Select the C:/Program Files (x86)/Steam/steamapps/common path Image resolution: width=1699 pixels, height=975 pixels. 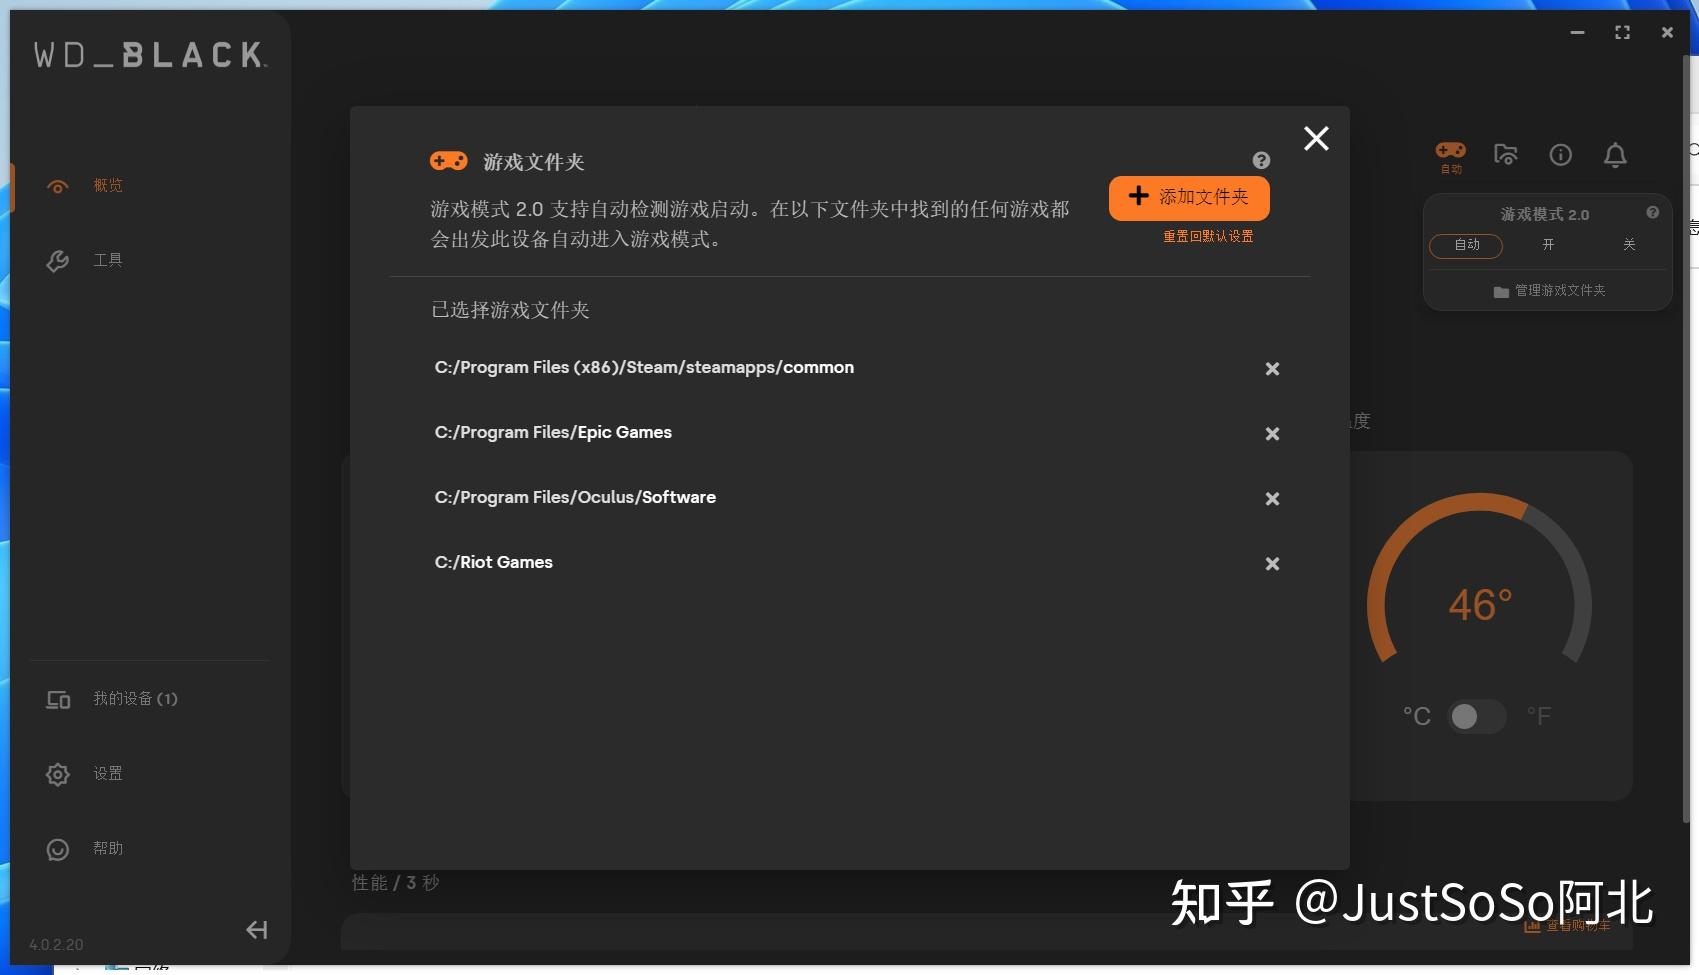coord(644,368)
